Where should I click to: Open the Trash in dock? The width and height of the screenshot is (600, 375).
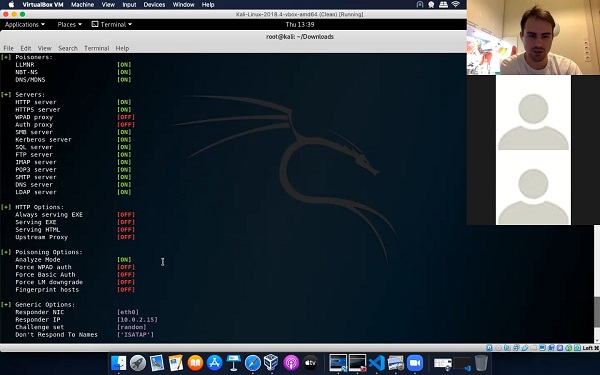pos(481,363)
